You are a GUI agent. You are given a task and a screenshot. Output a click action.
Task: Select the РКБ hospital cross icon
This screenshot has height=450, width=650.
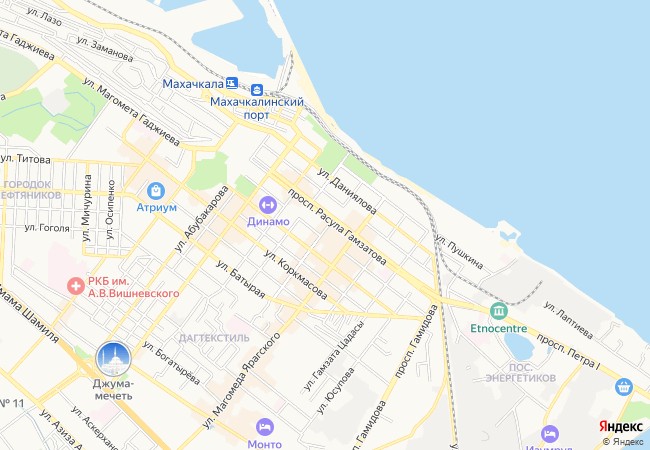(x=76, y=285)
